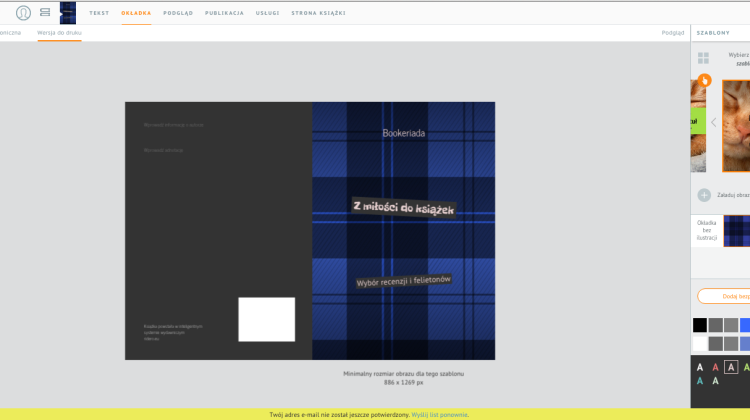Click the Ridero publishing note on back cover
The height and width of the screenshot is (420, 750).
pos(173,332)
